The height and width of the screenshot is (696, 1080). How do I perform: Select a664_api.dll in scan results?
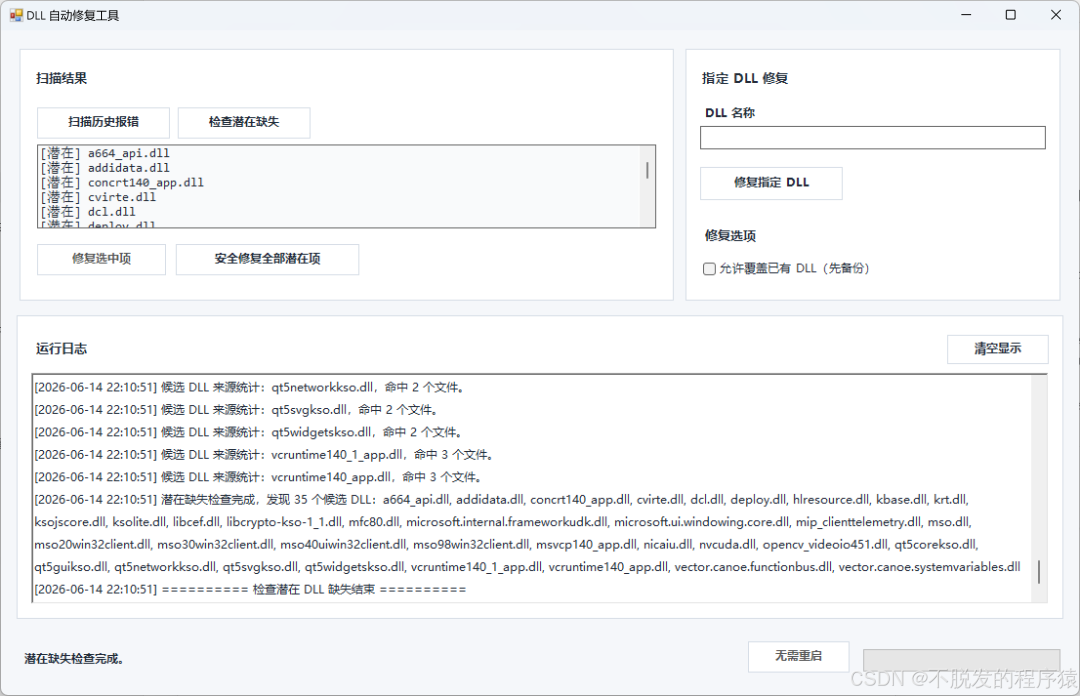click(339, 153)
